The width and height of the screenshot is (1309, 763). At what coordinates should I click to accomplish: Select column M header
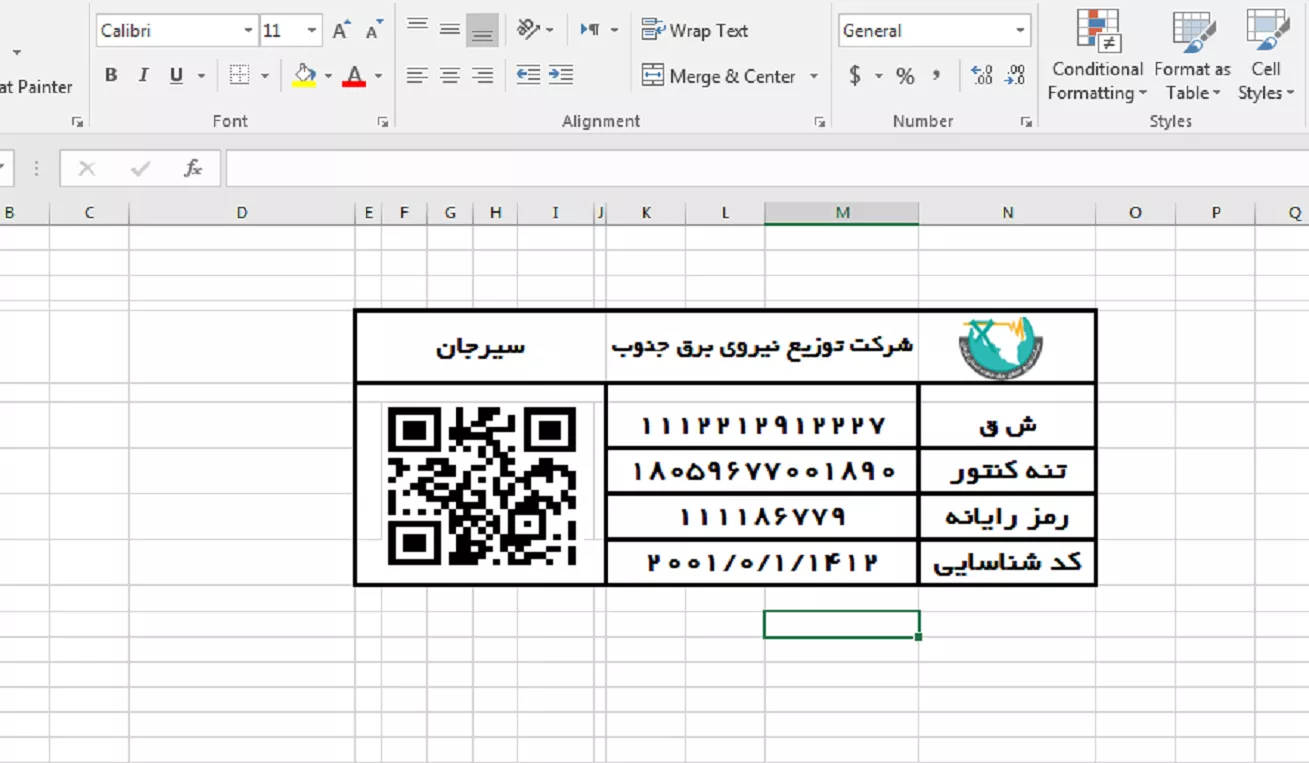tap(842, 213)
